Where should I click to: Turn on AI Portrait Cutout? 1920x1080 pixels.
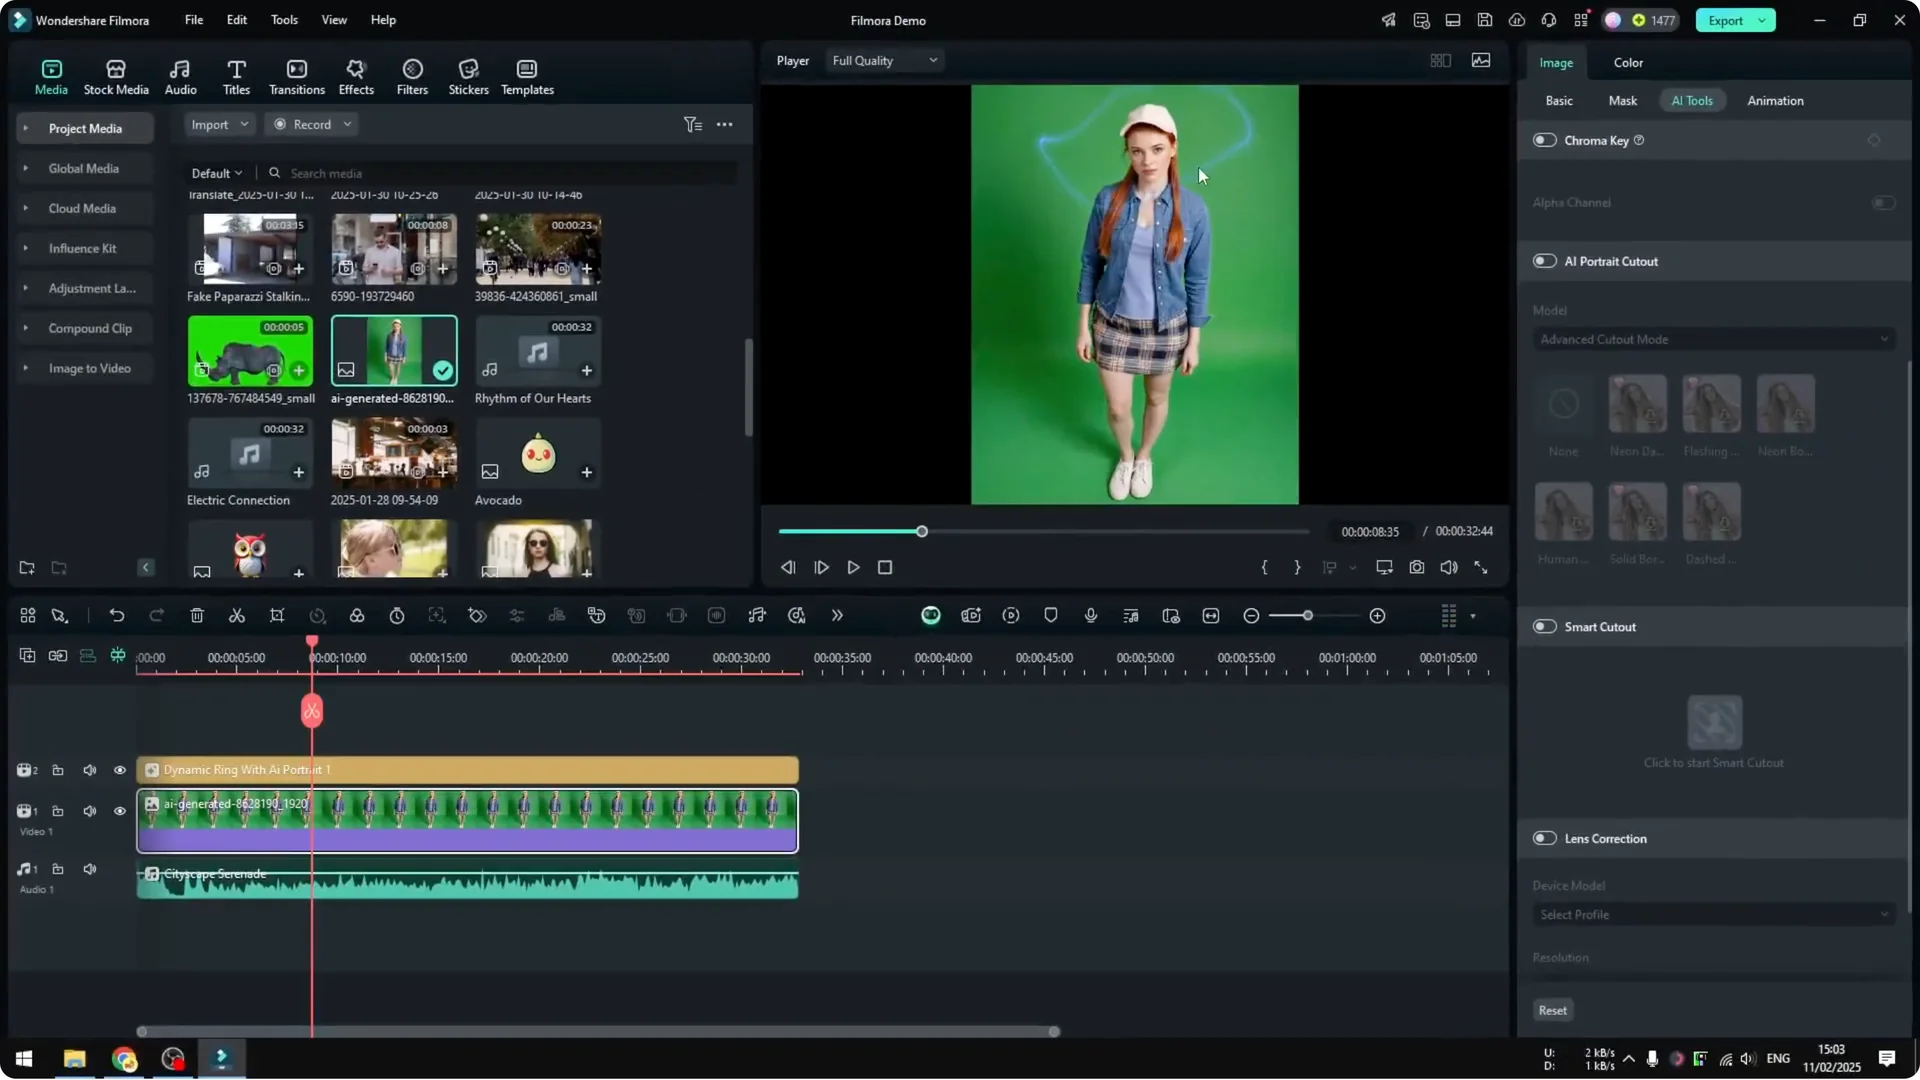coord(1543,261)
